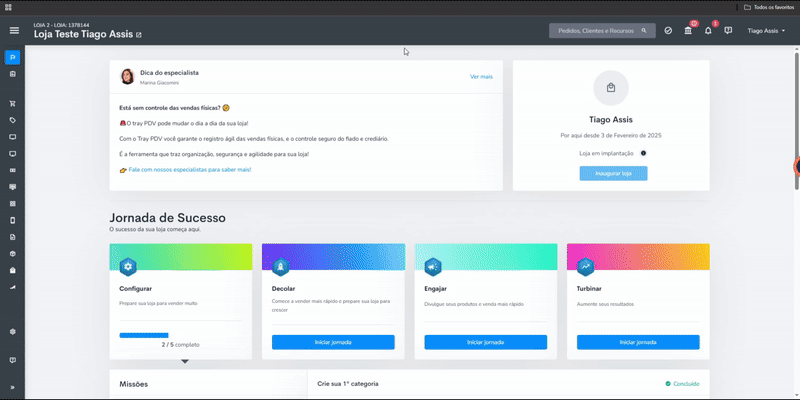Open the settings gear in the sidebar
800x400 pixels.
pyautogui.click(x=13, y=332)
